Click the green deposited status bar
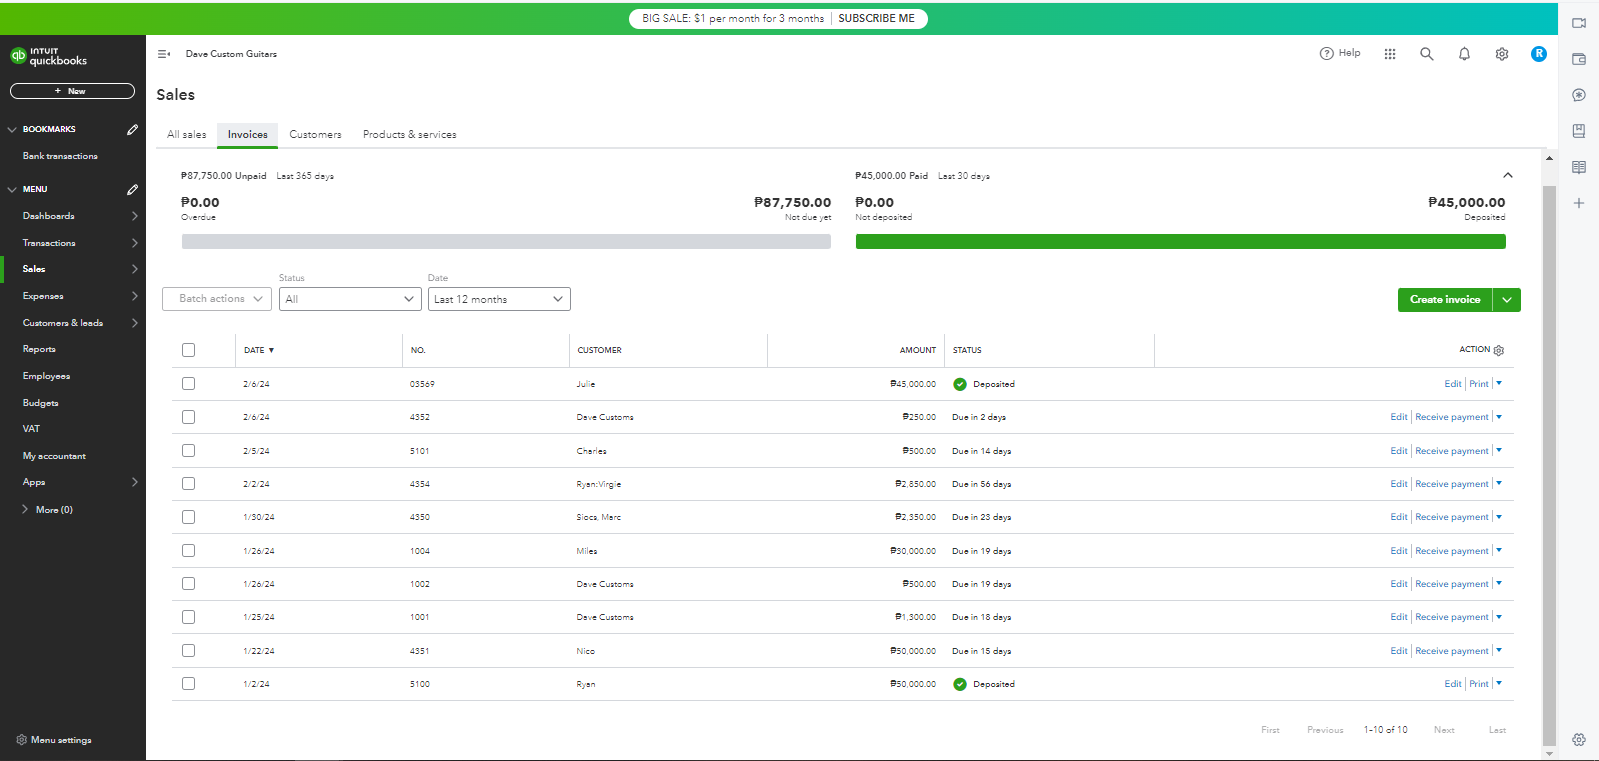The height and width of the screenshot is (761, 1599). point(1181,242)
